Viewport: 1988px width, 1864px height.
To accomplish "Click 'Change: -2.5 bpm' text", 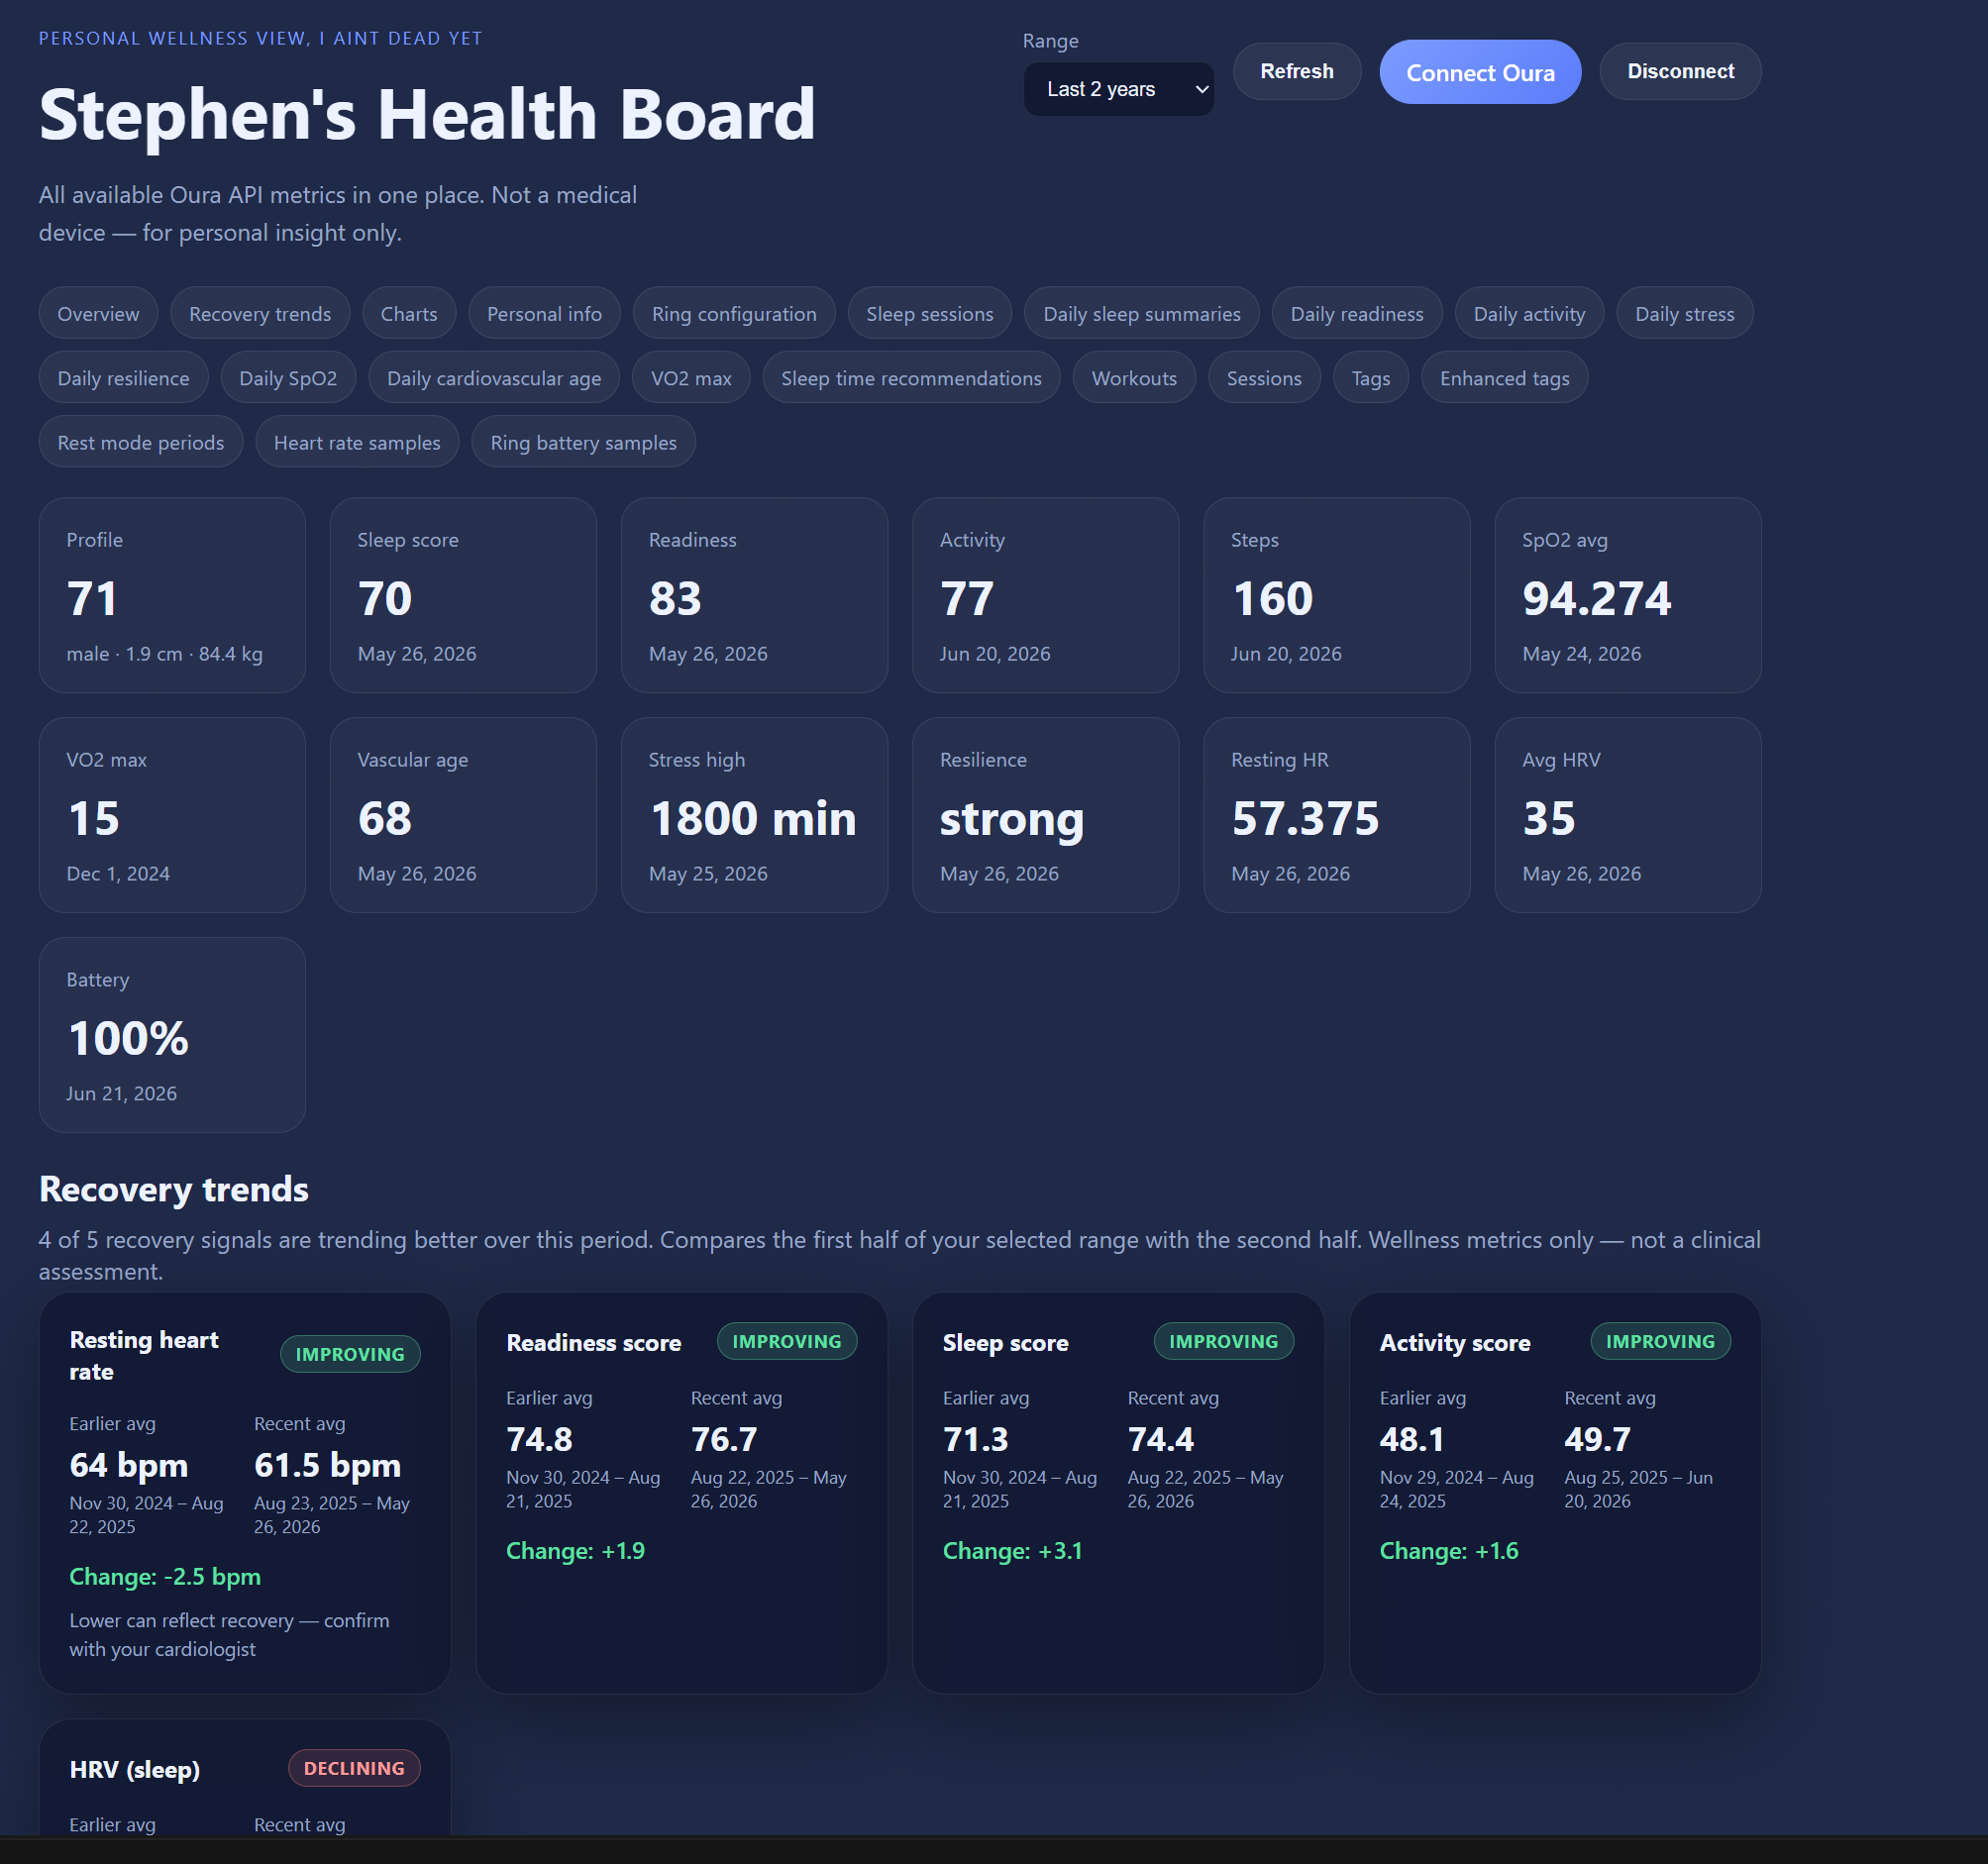I will pos(165,1577).
